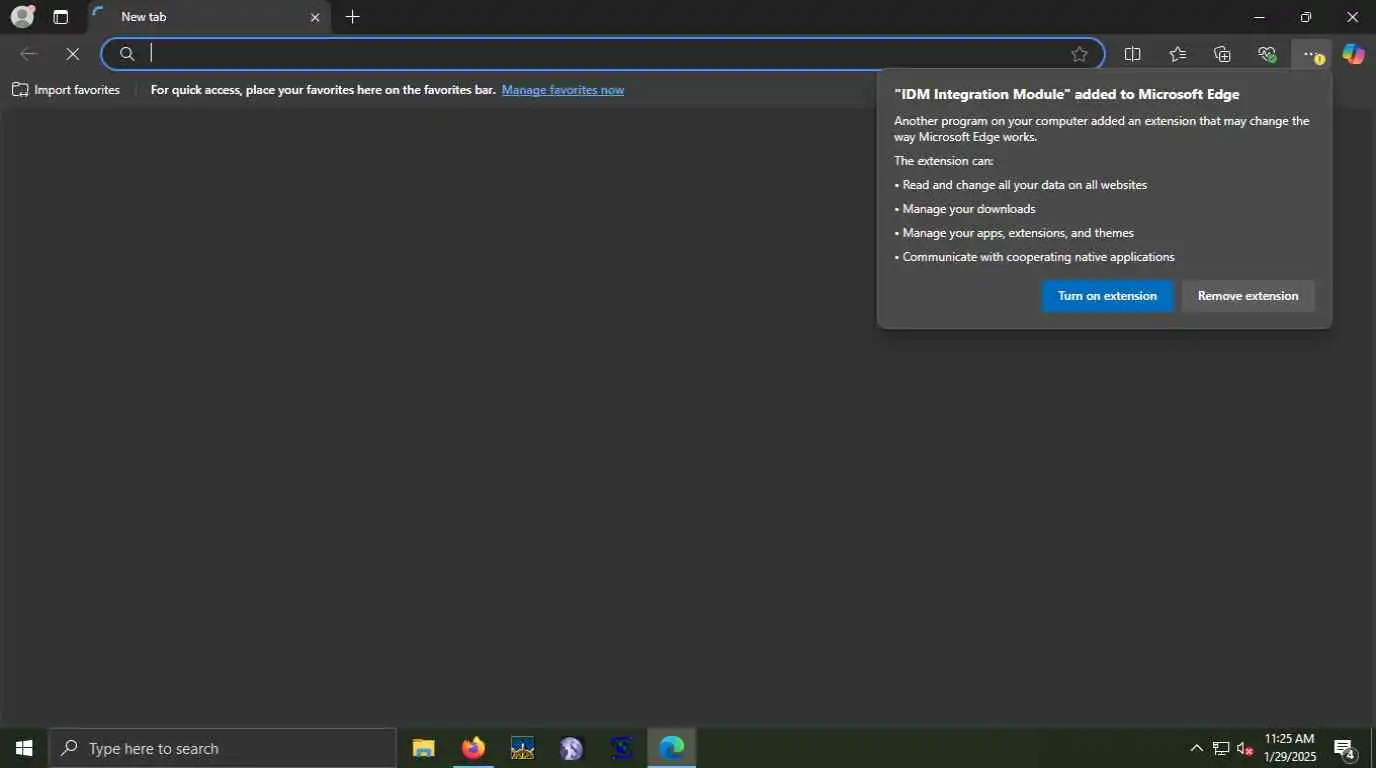Switch to Microsoft Edge in taskbar

click(671, 748)
